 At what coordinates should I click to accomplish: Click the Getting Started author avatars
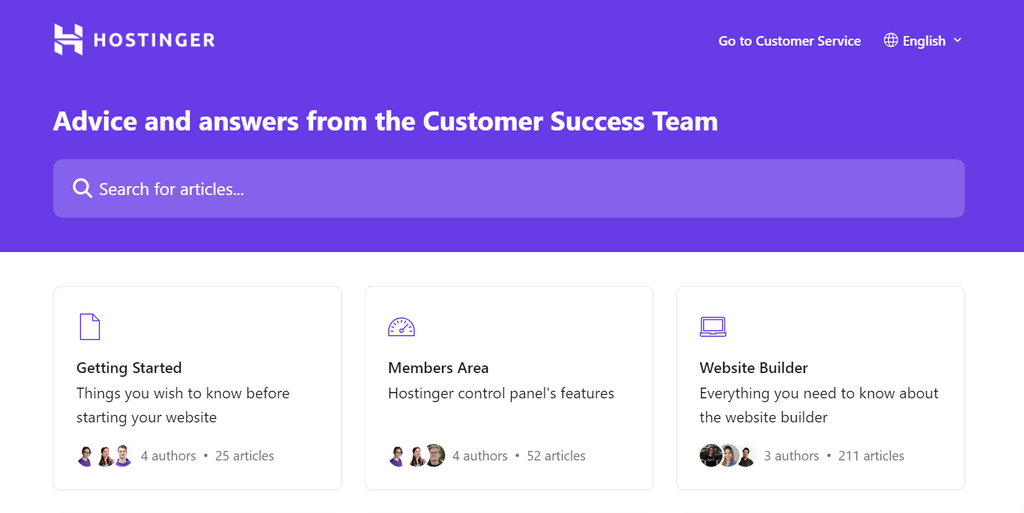click(104, 456)
